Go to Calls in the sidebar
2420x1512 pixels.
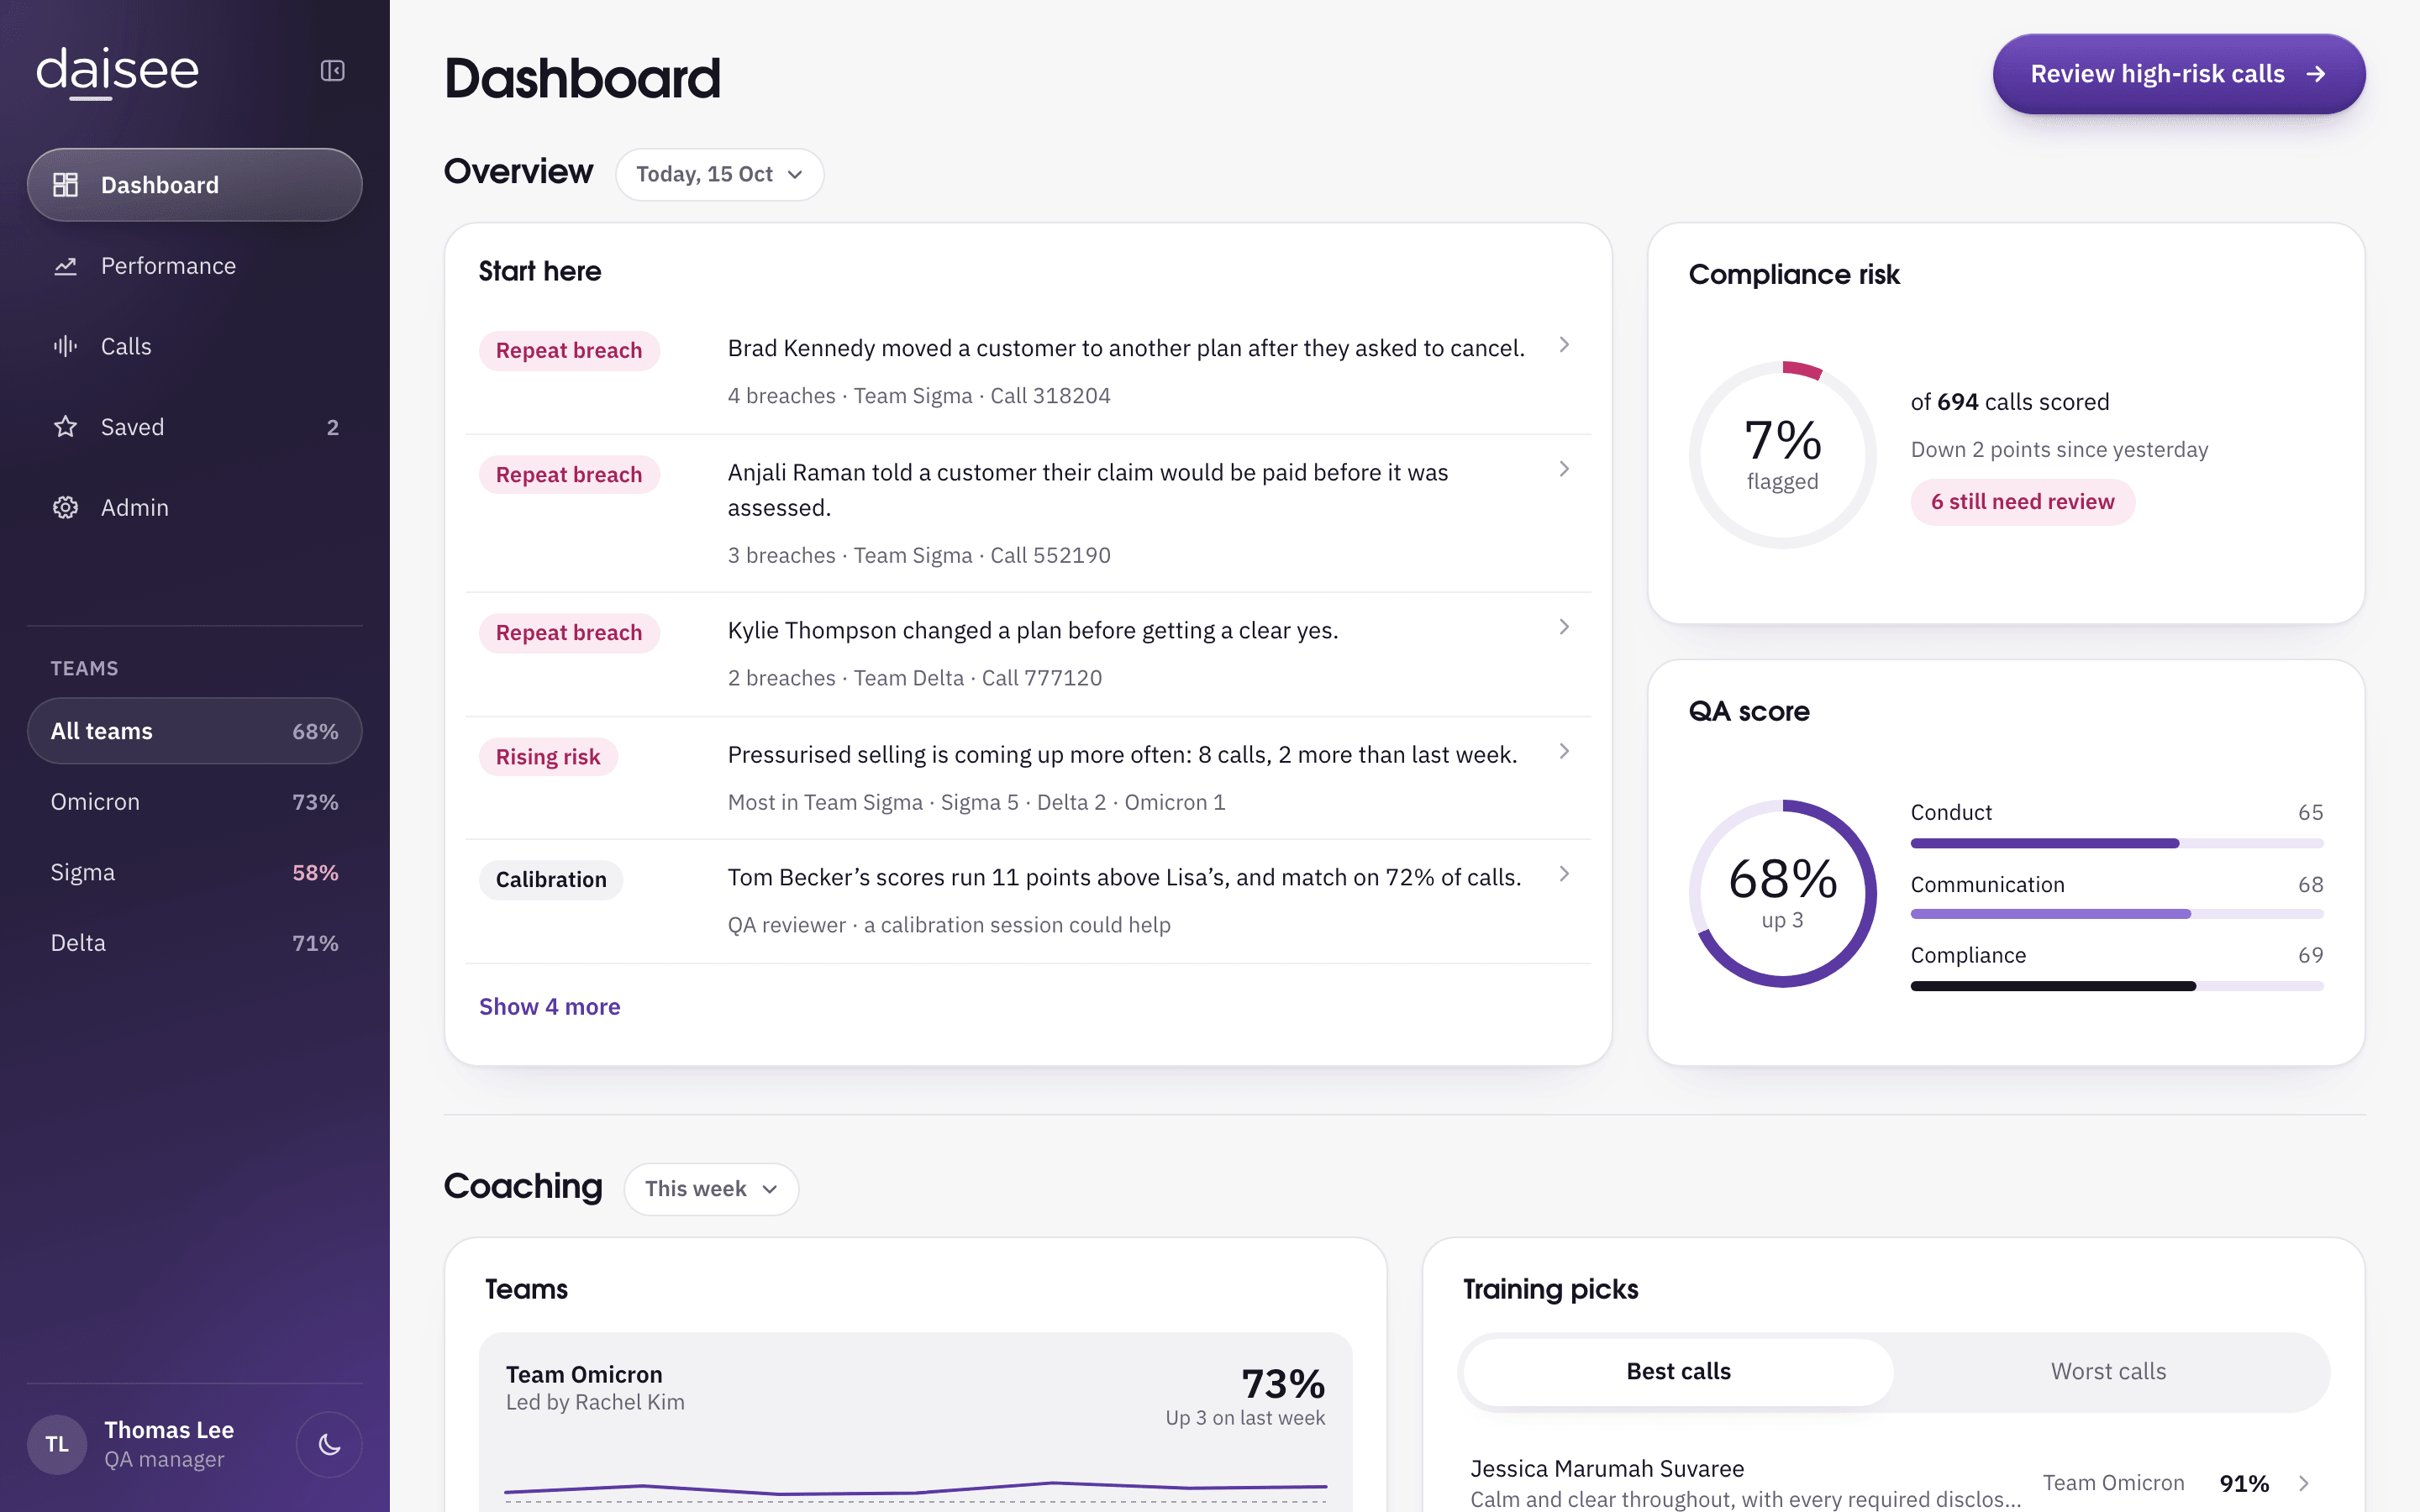195,346
